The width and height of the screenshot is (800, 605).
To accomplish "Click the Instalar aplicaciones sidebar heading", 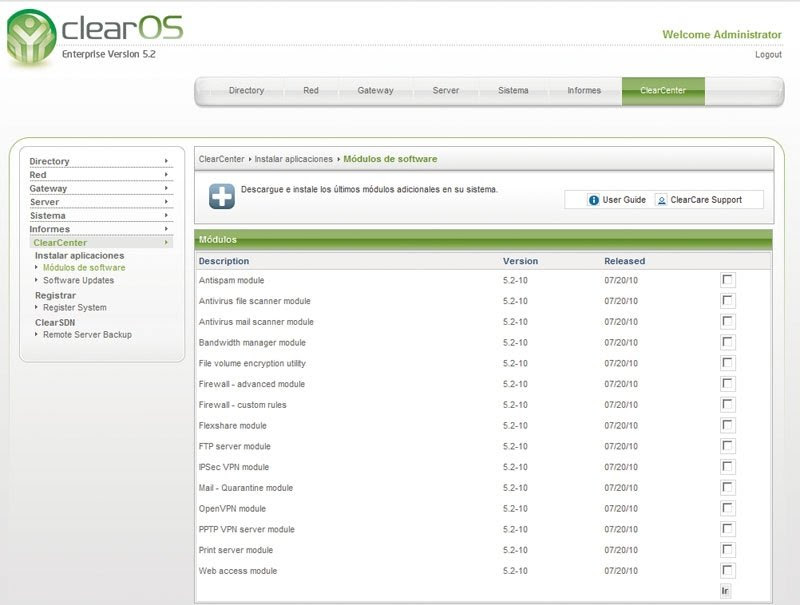I will click(x=80, y=256).
